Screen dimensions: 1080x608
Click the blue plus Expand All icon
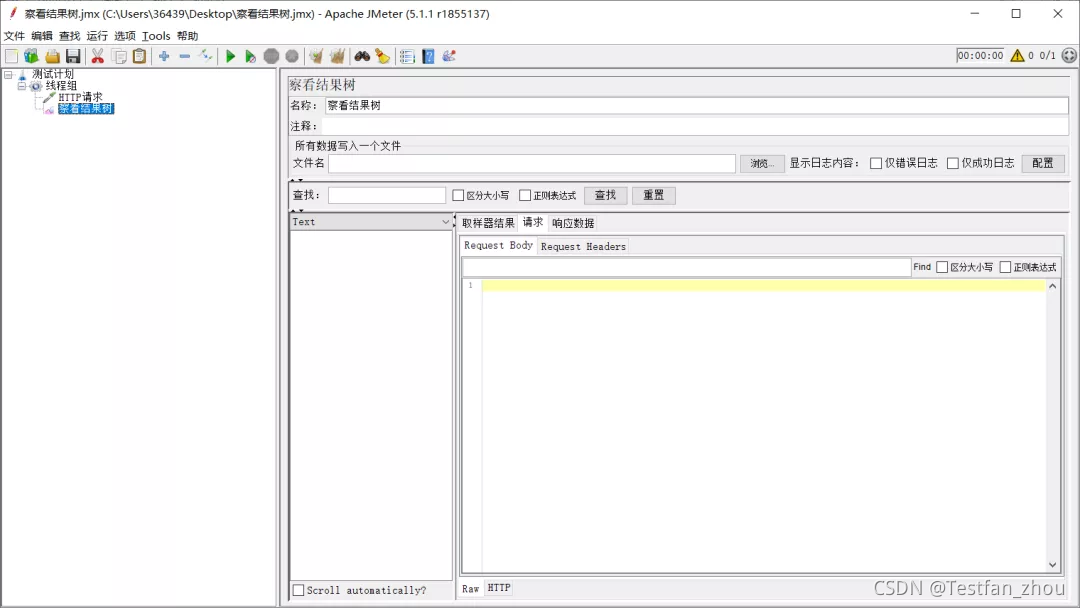click(164, 56)
